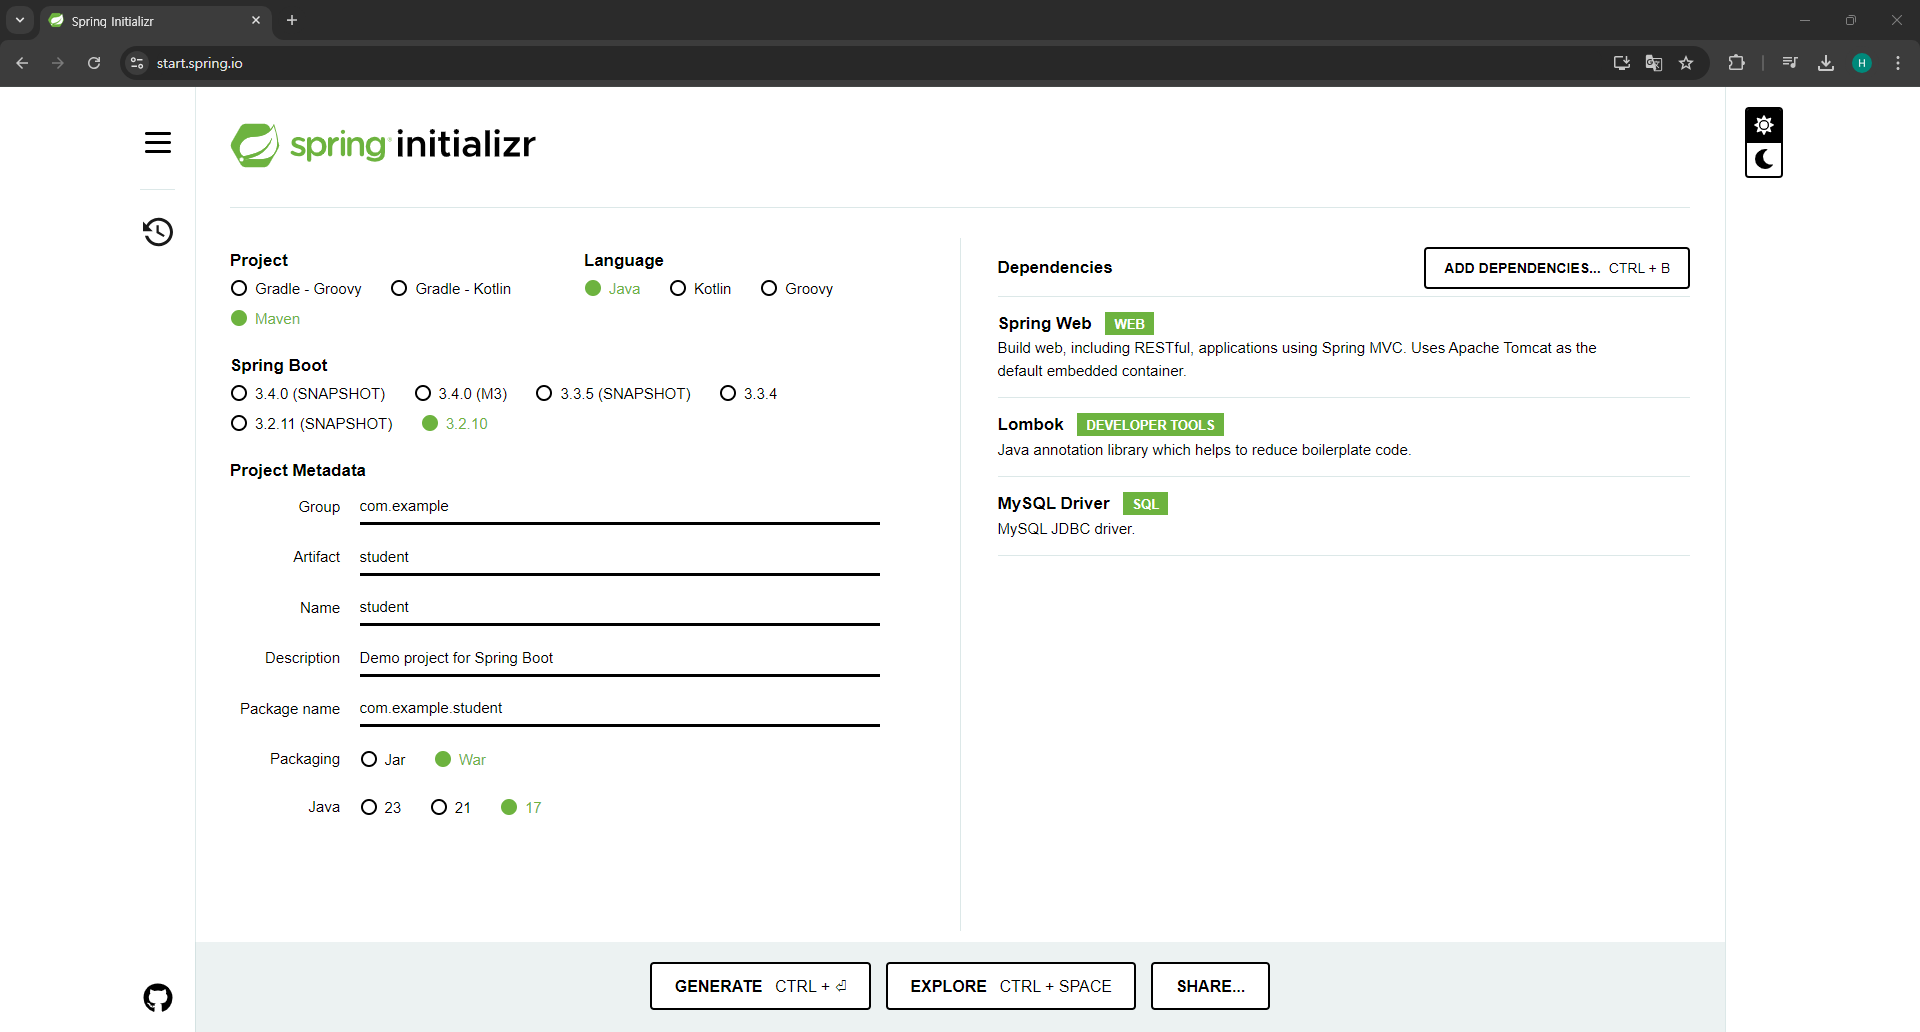Open Chrome profile avatar

pyautogui.click(x=1862, y=63)
